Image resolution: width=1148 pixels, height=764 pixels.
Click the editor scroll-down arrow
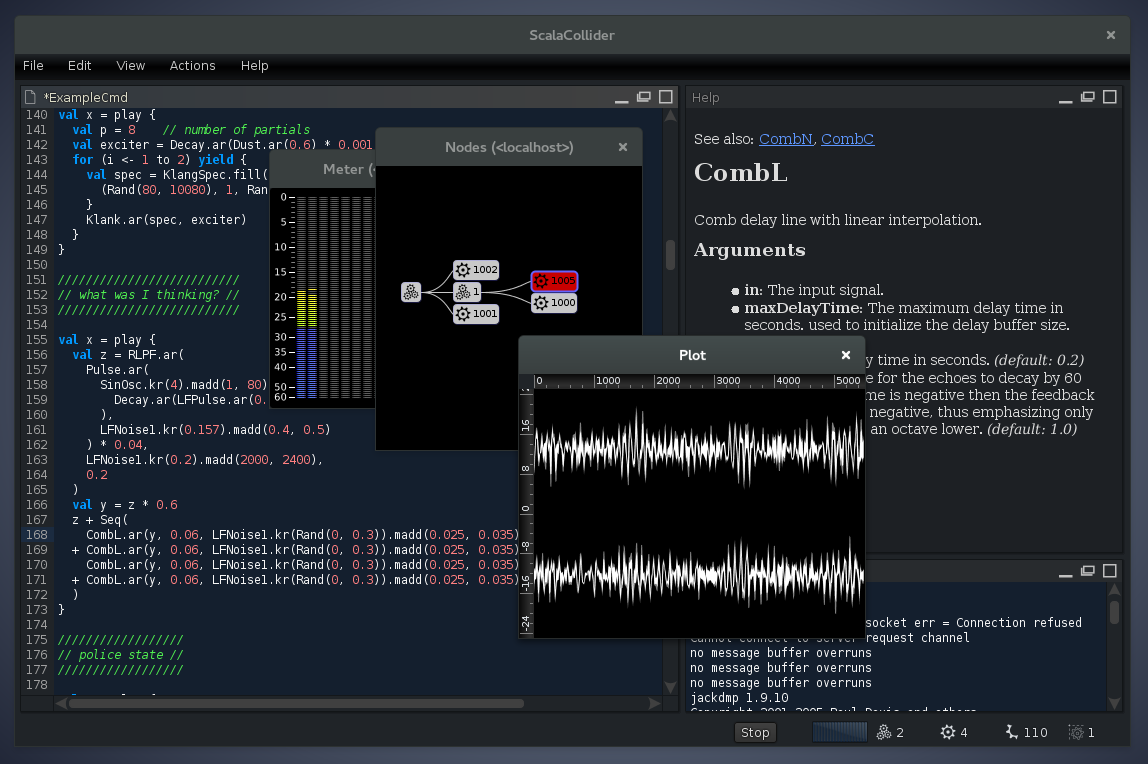670,687
